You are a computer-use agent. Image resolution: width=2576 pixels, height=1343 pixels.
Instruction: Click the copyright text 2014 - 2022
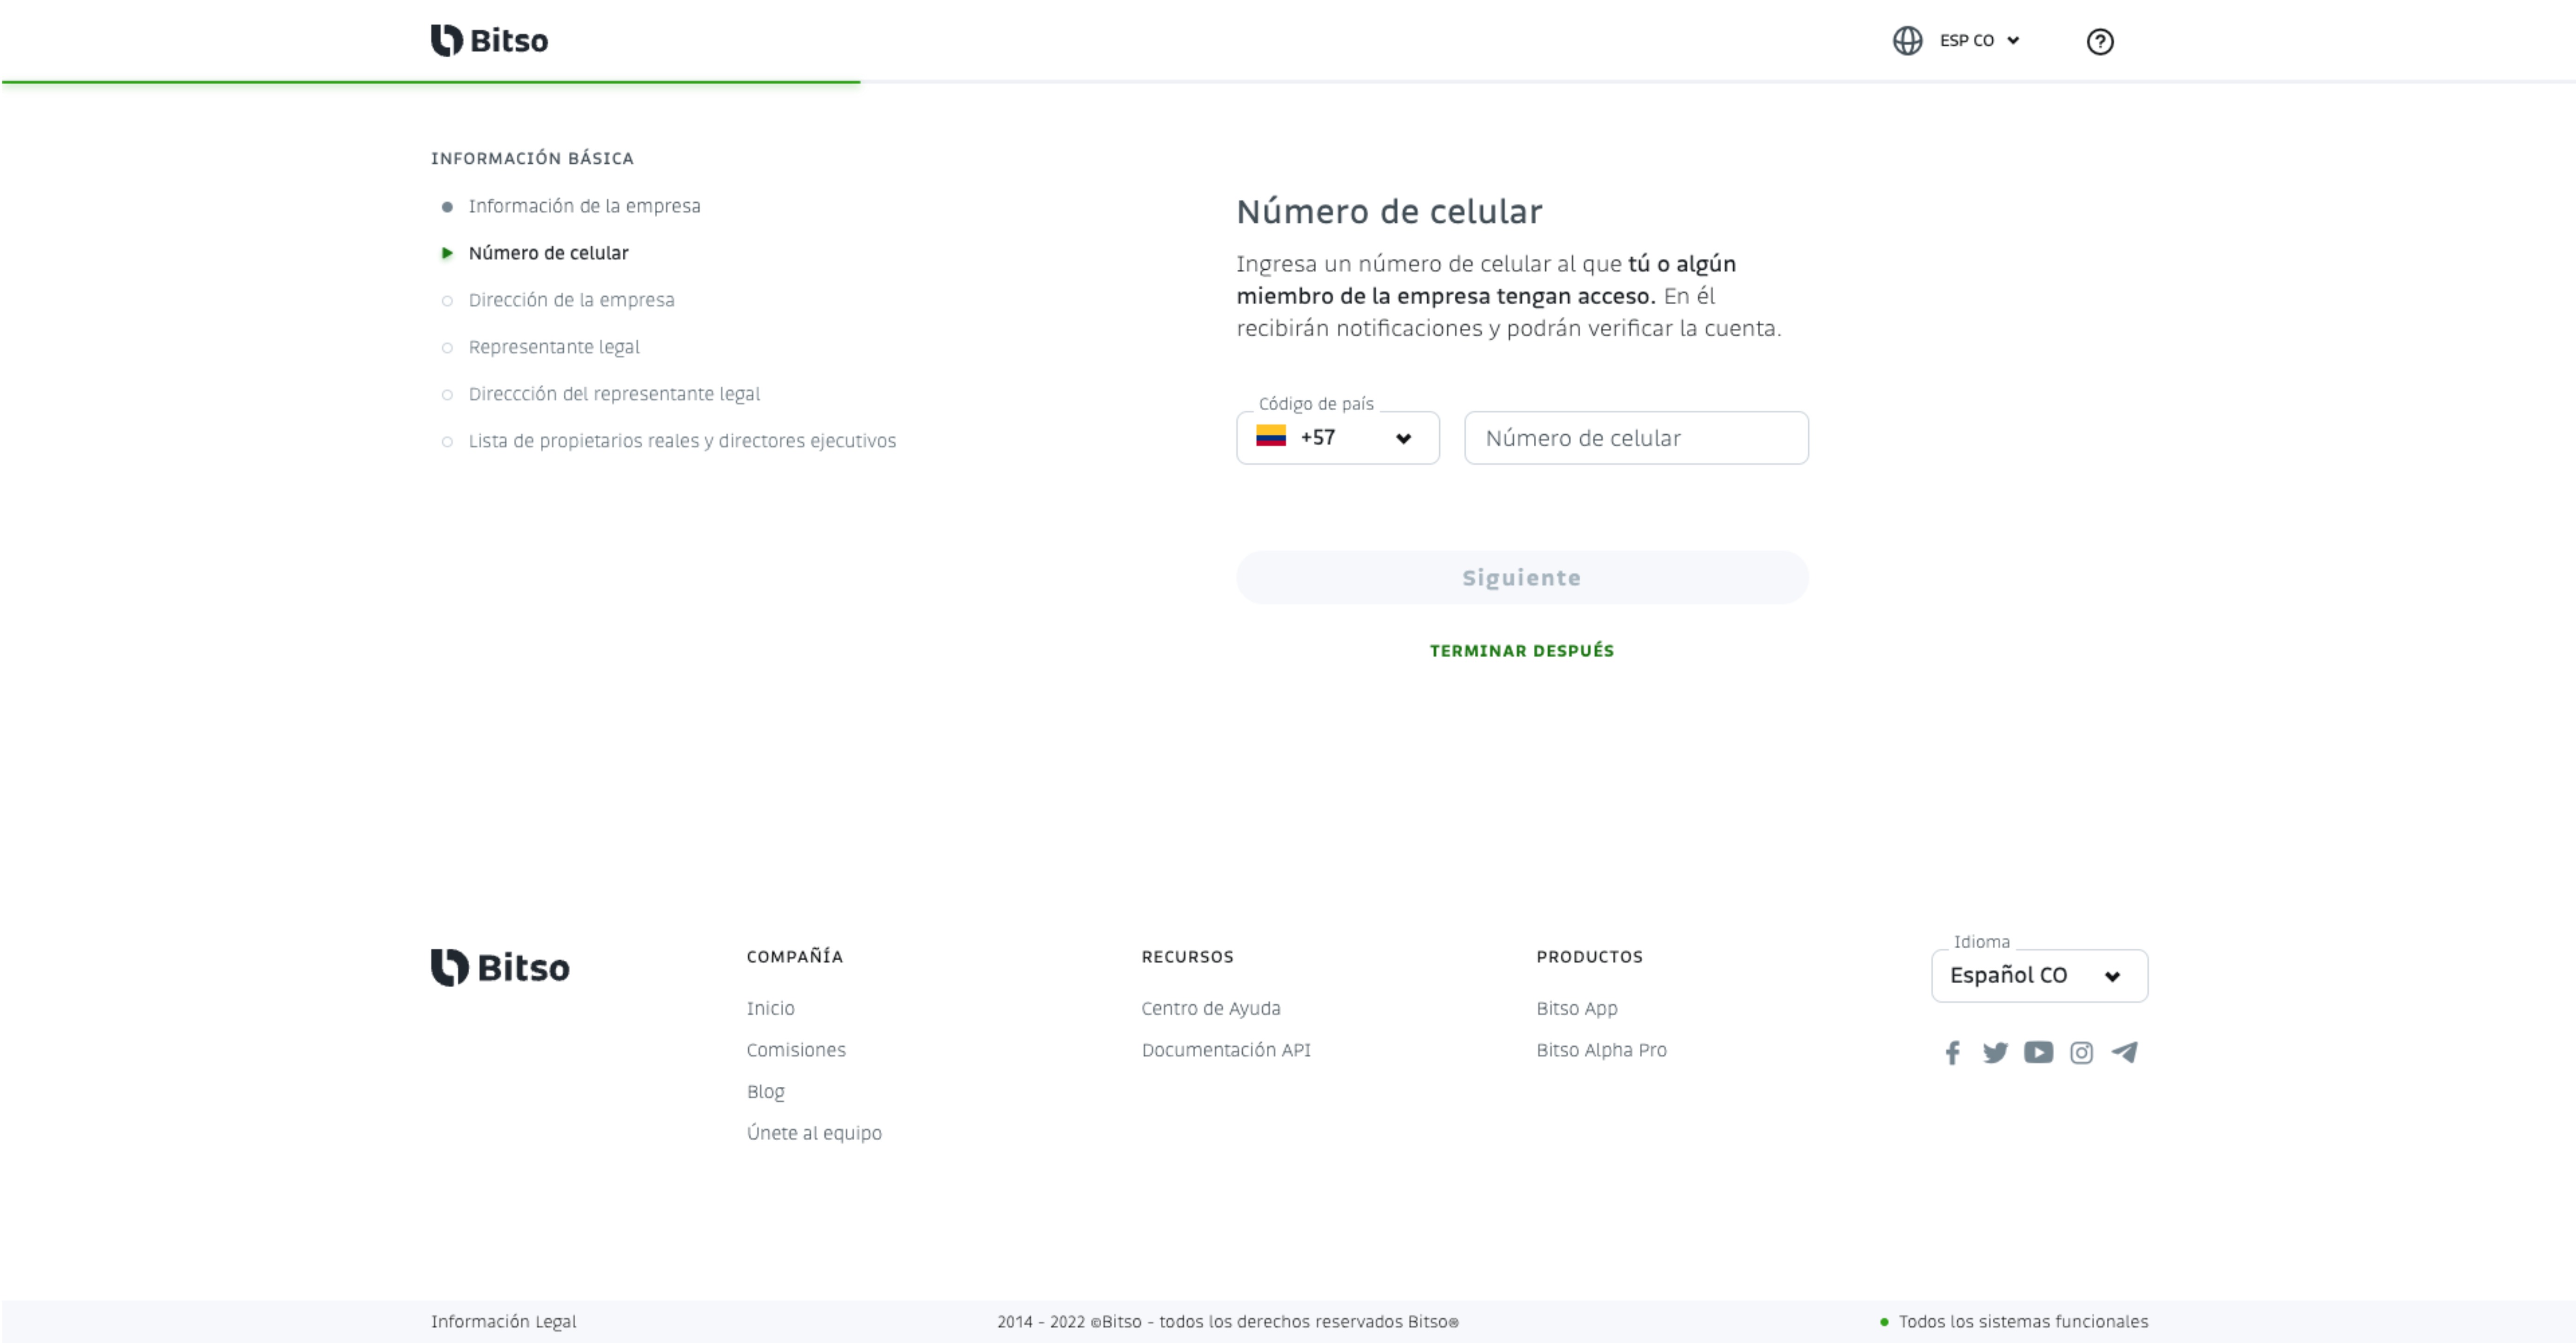[x=1227, y=1322]
